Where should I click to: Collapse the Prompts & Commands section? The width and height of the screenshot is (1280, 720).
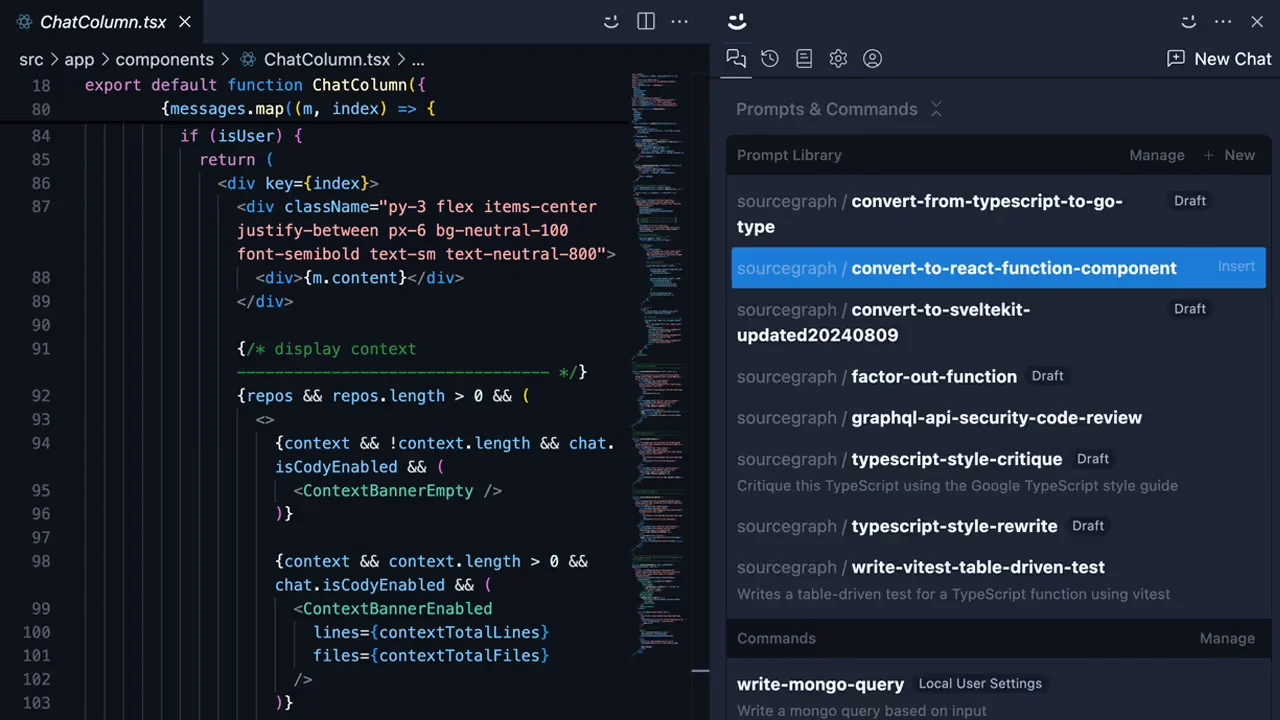pyautogui.click(x=936, y=109)
